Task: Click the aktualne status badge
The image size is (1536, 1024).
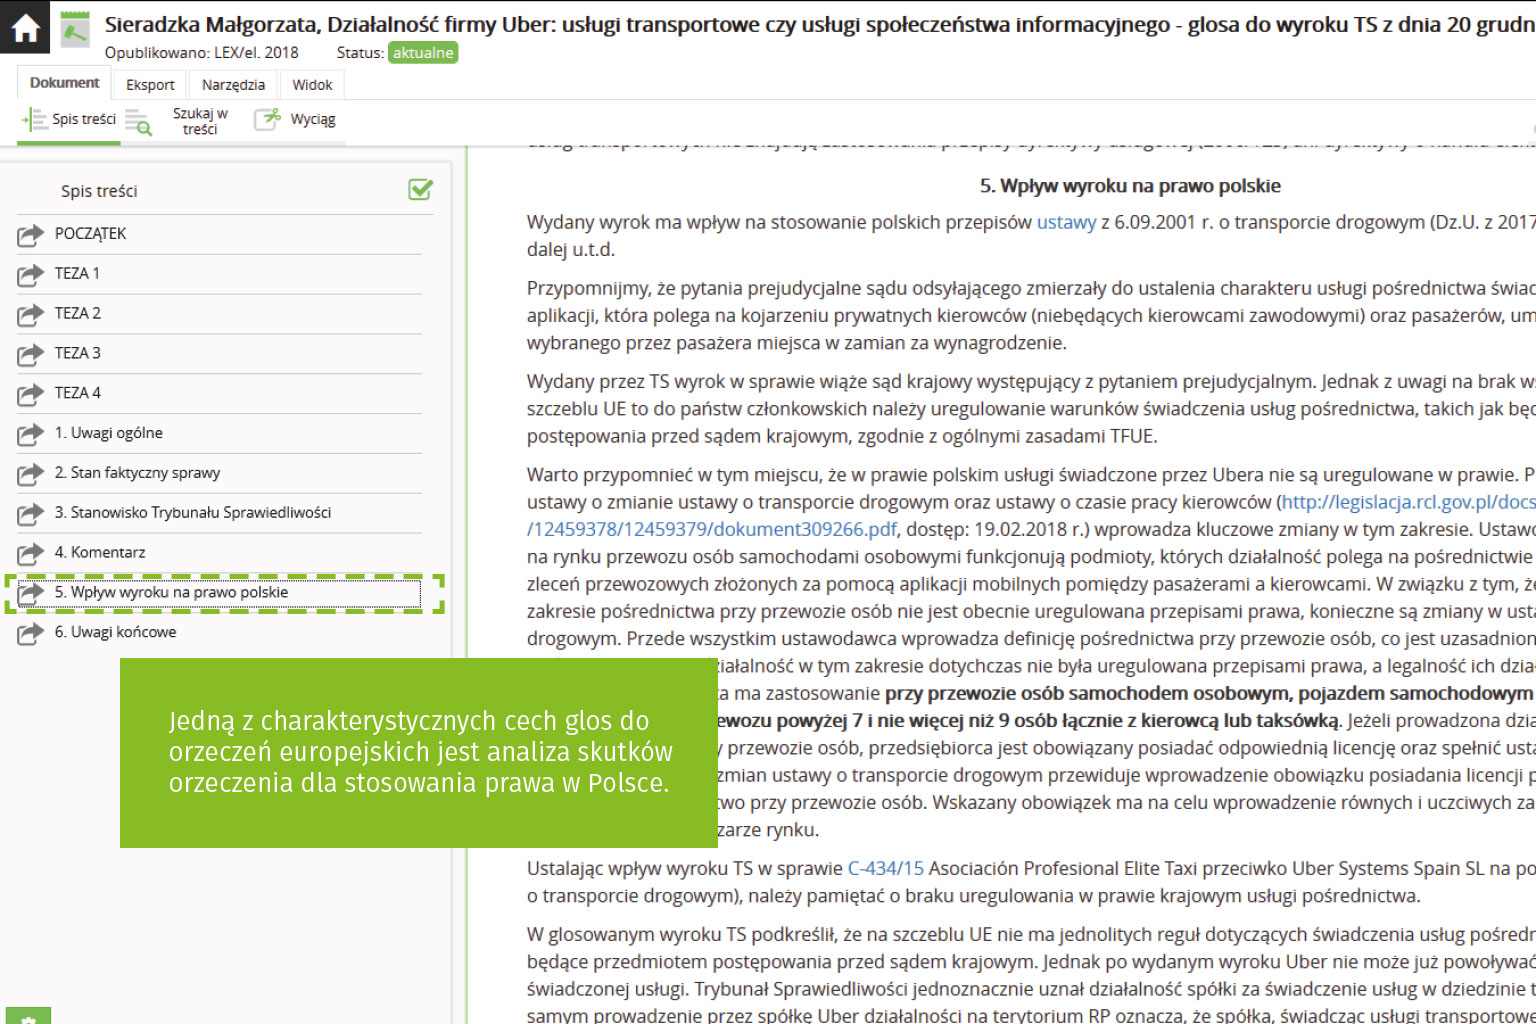Action: pos(423,53)
